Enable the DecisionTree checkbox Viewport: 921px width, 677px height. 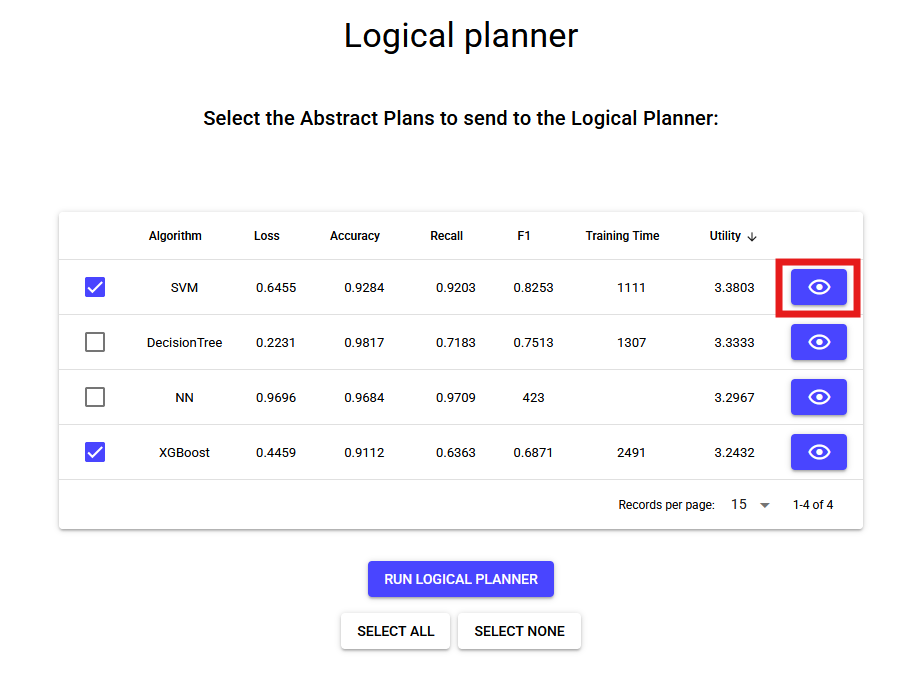(95, 342)
